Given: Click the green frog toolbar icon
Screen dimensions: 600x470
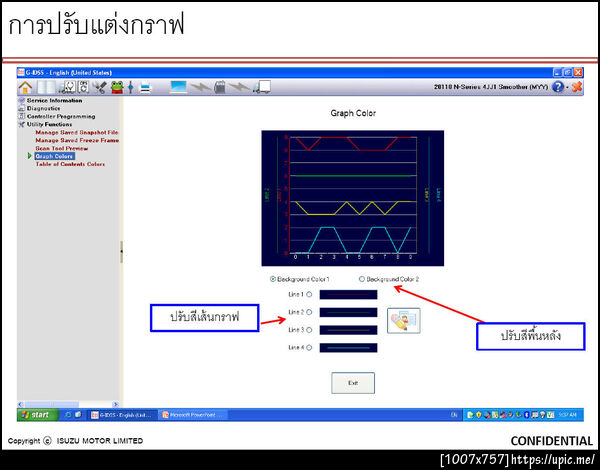Looking at the screenshot, I should [117, 88].
